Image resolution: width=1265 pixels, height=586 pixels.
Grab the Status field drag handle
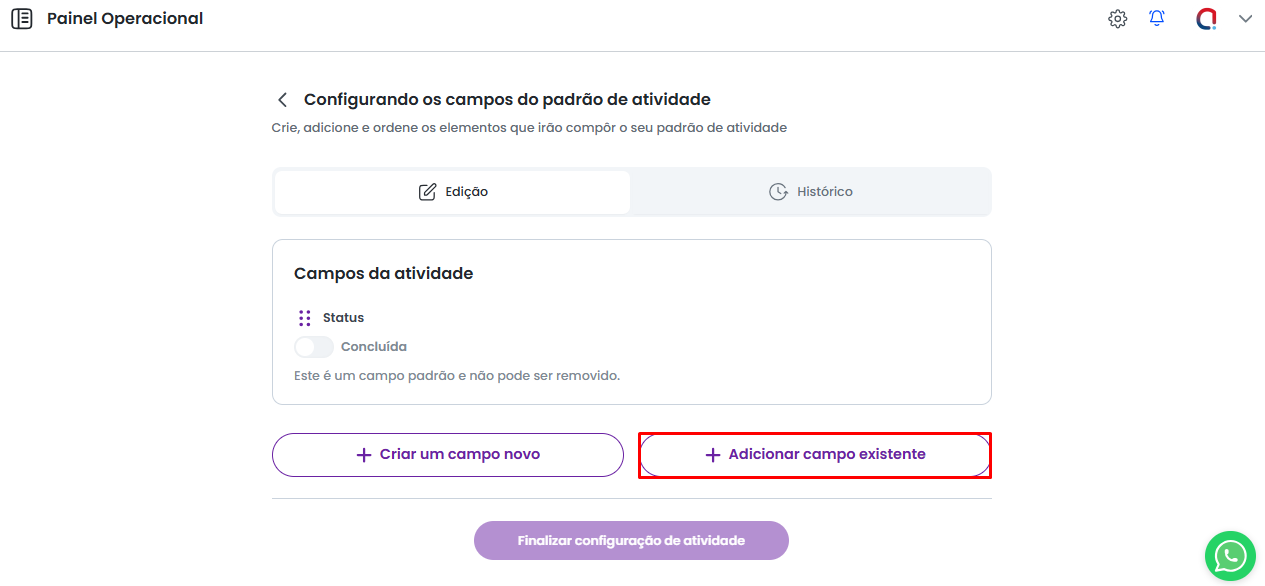click(x=305, y=318)
